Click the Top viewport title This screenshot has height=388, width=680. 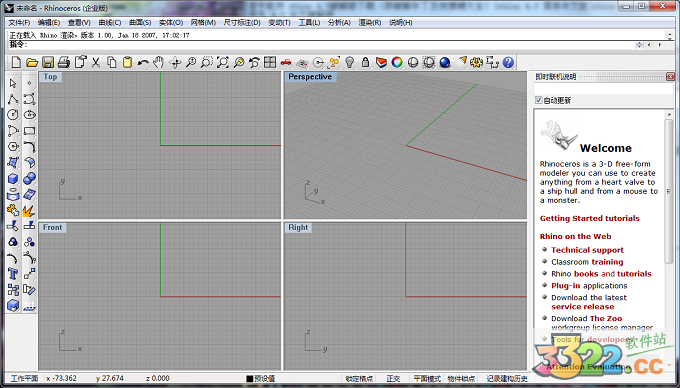click(x=50, y=77)
